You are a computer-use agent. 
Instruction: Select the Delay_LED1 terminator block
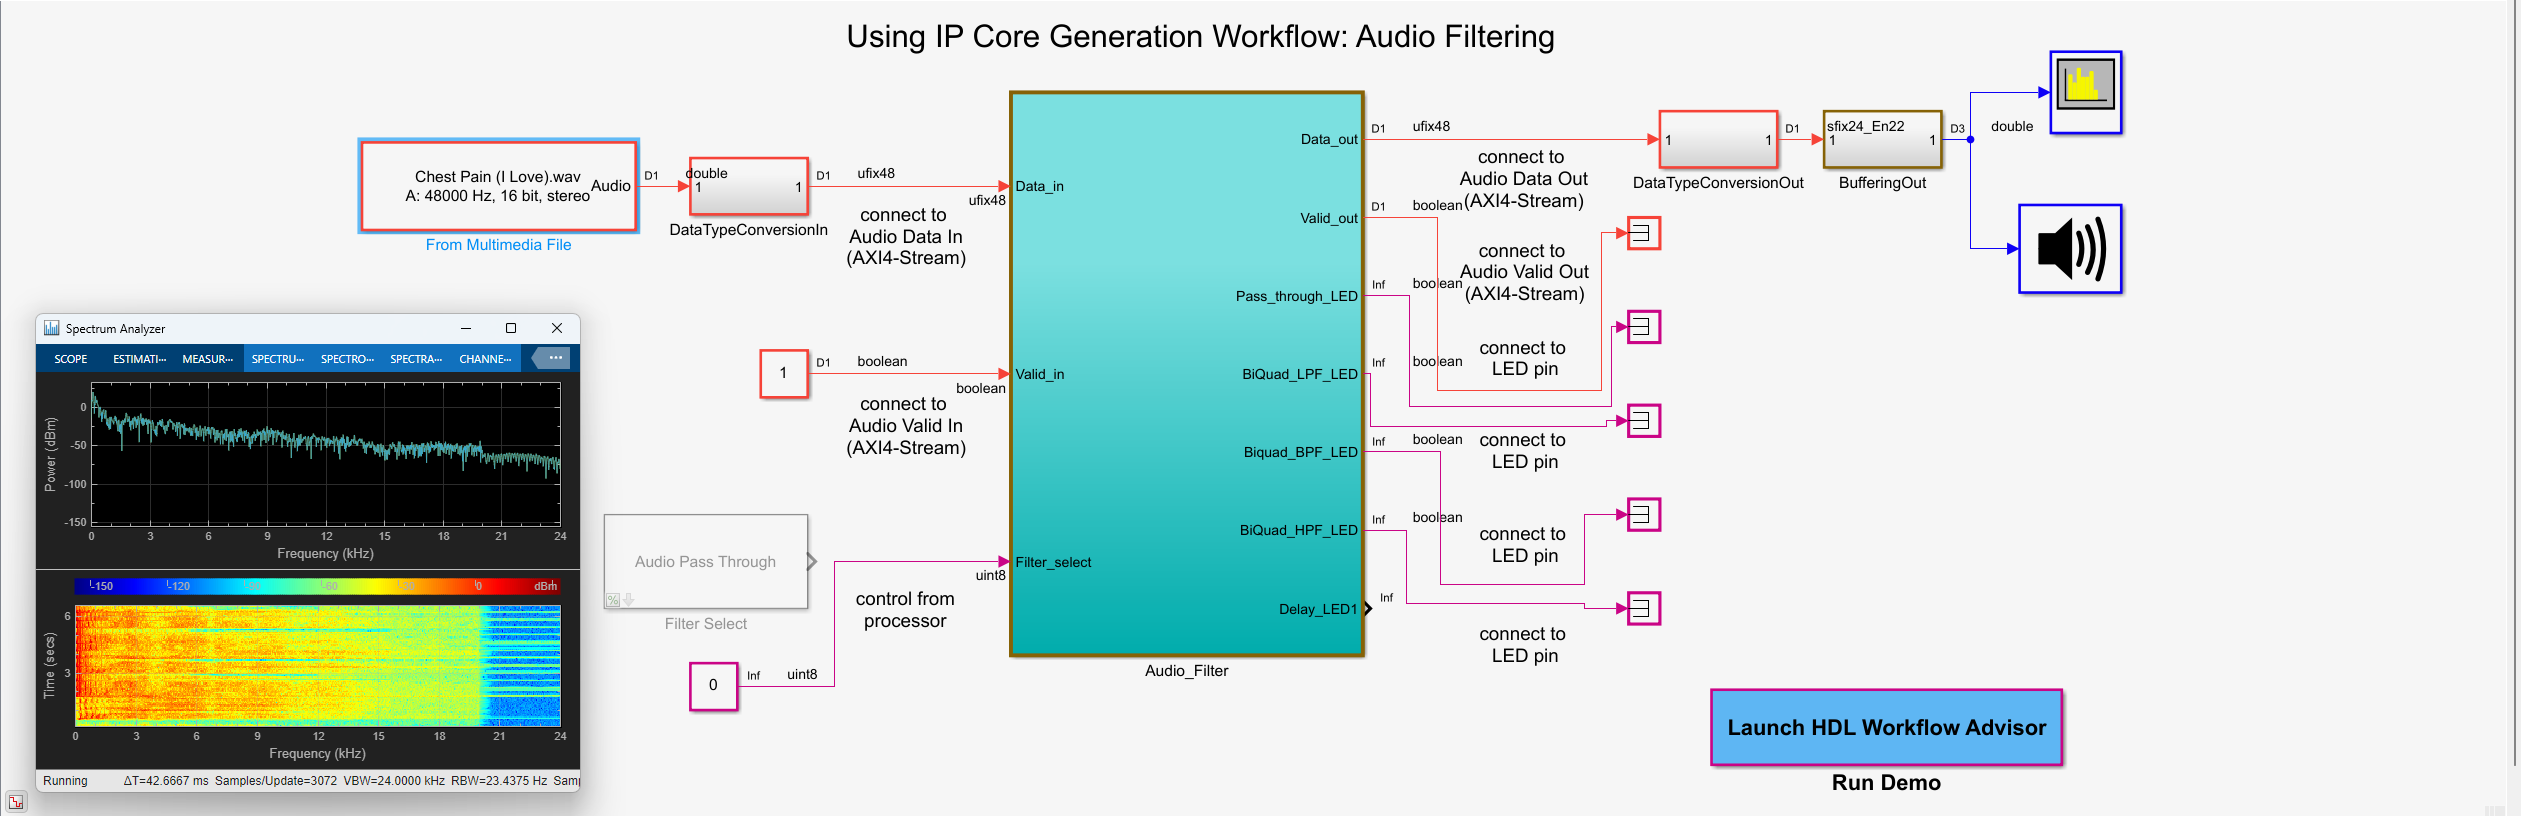coord(1643,608)
